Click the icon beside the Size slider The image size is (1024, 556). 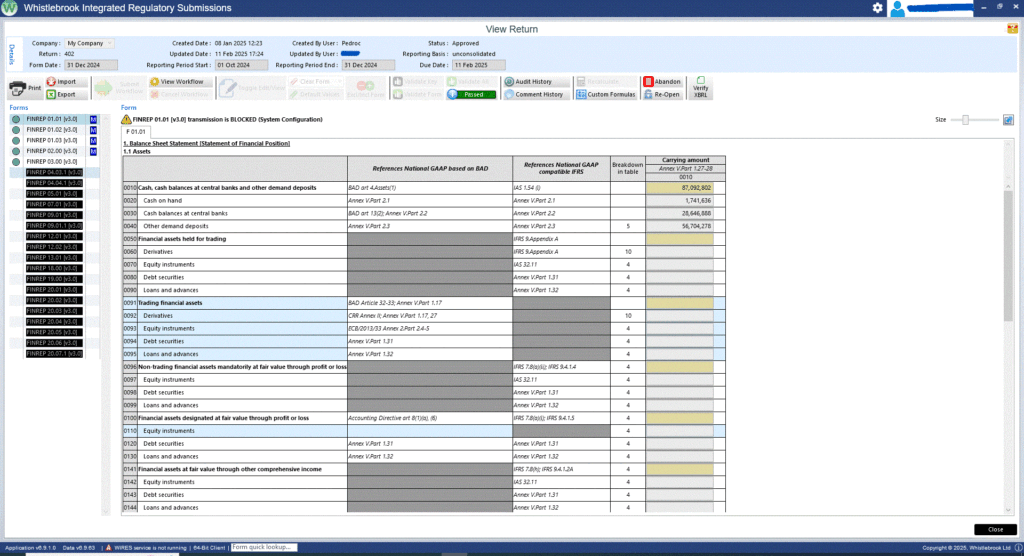(x=1008, y=119)
